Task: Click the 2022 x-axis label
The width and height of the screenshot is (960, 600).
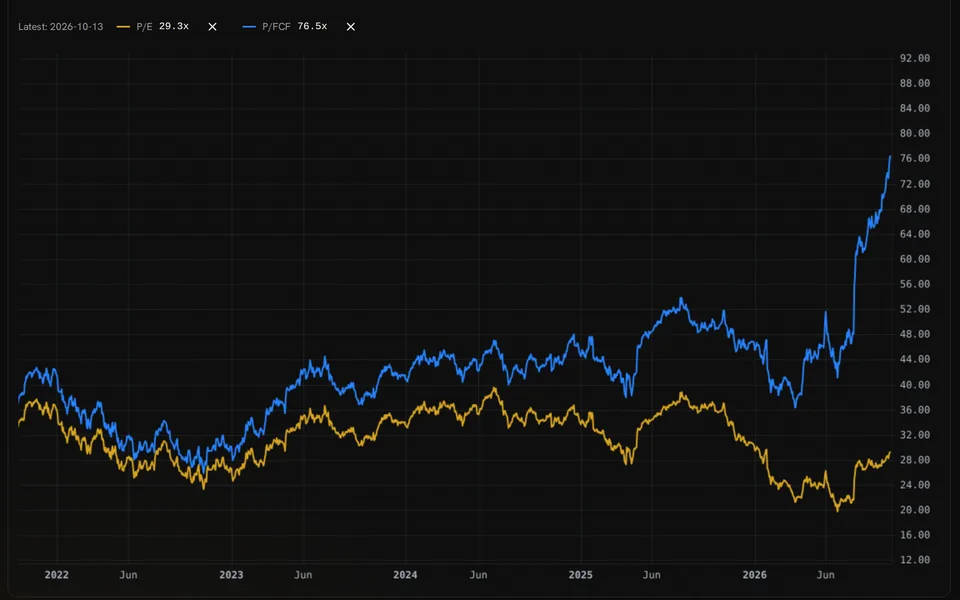Action: click(57, 575)
